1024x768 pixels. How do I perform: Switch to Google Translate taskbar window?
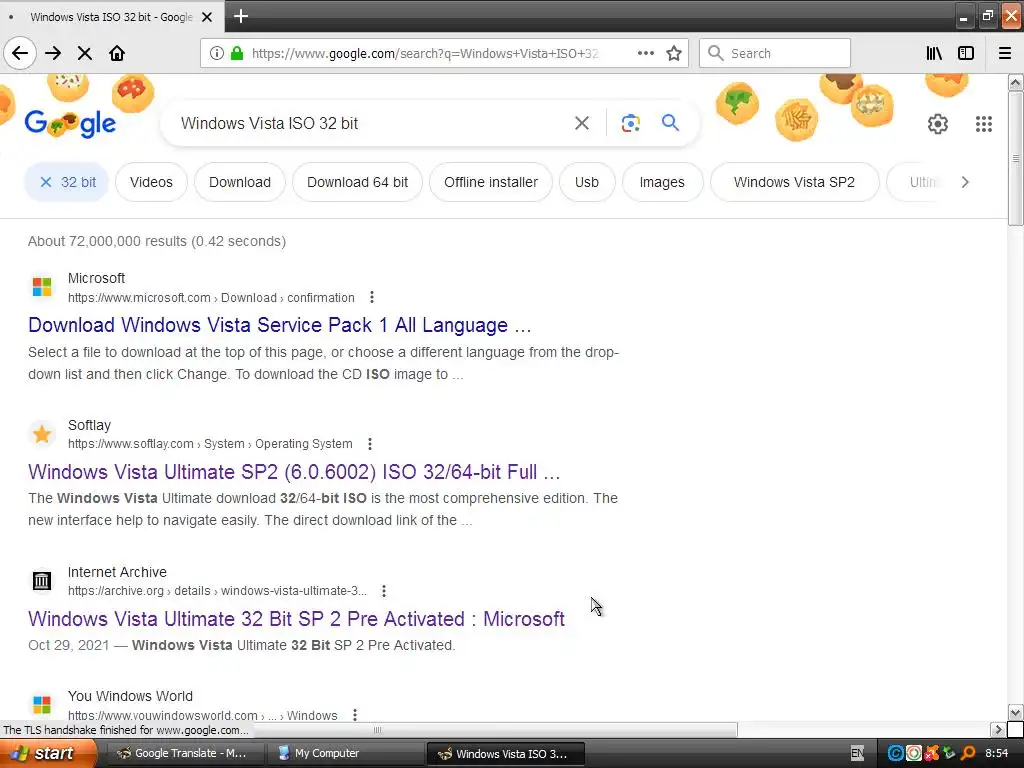point(184,754)
